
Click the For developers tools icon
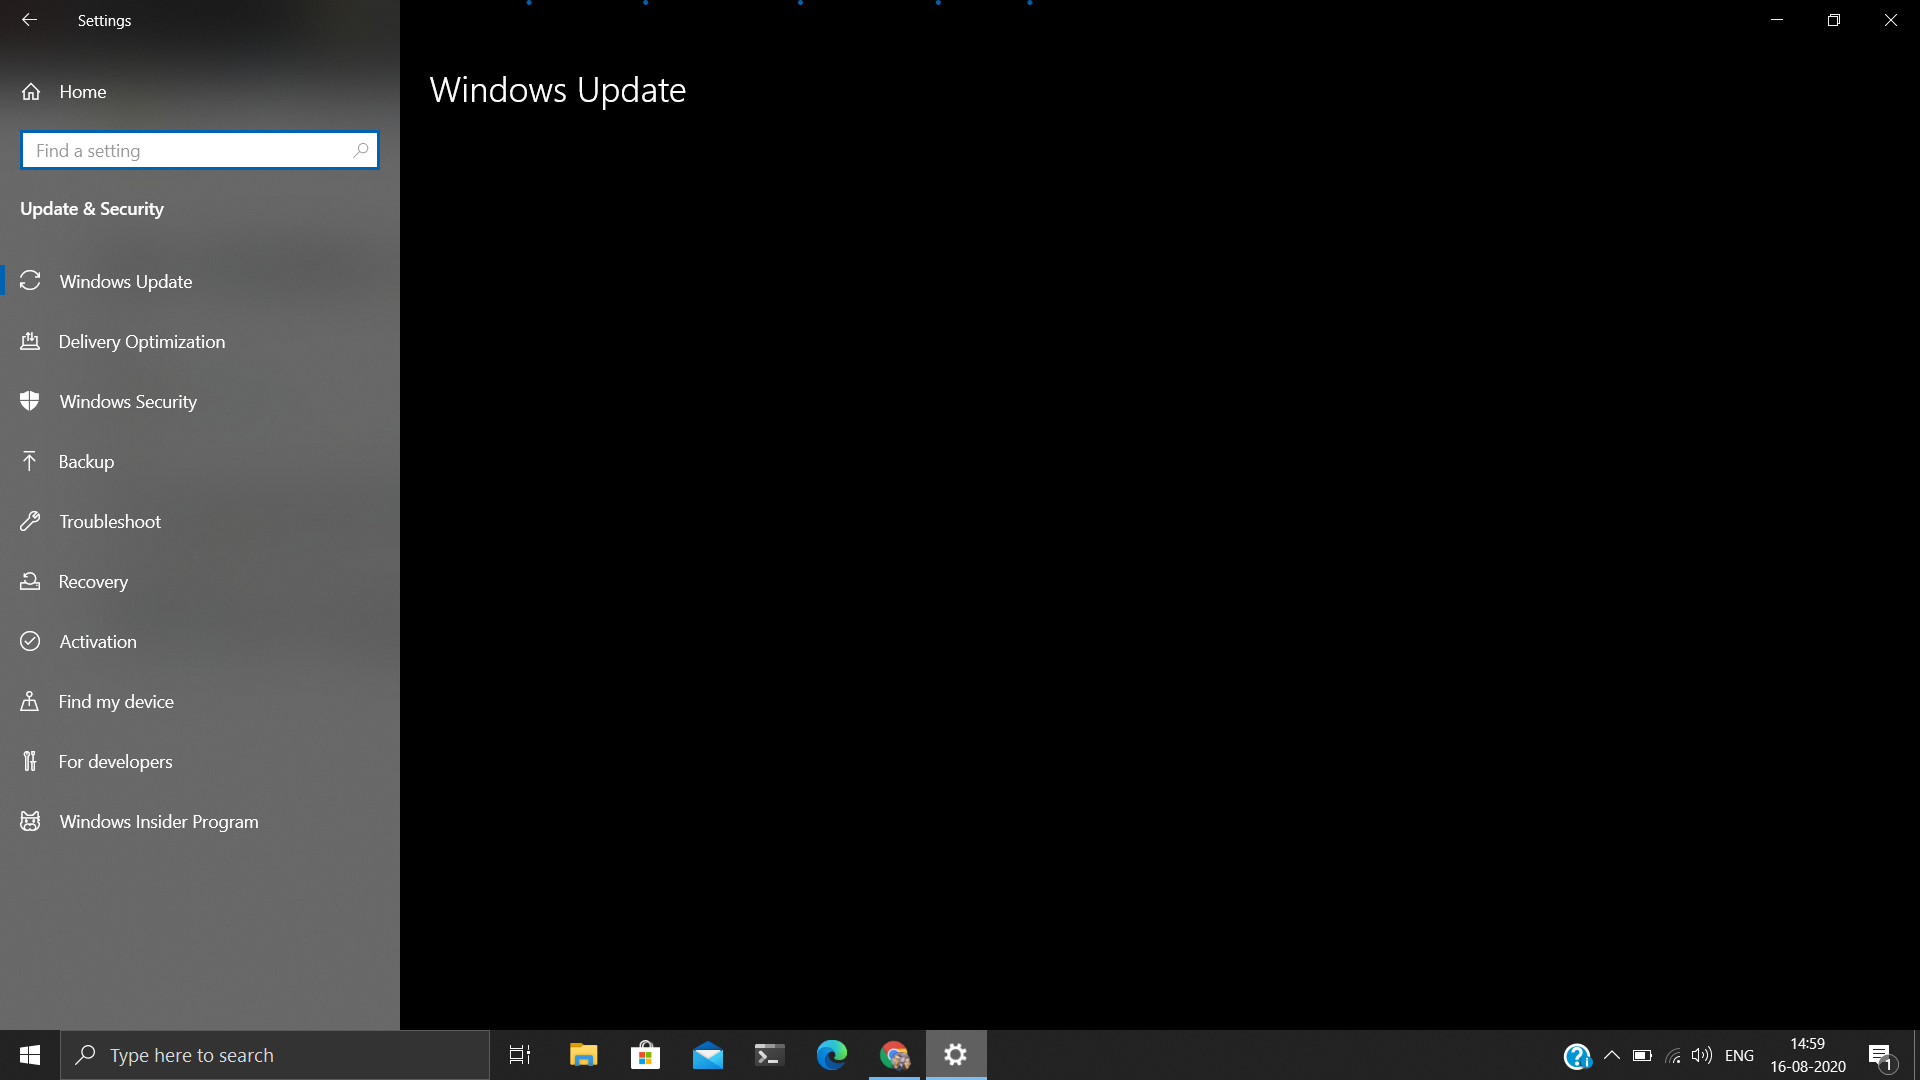coord(30,761)
